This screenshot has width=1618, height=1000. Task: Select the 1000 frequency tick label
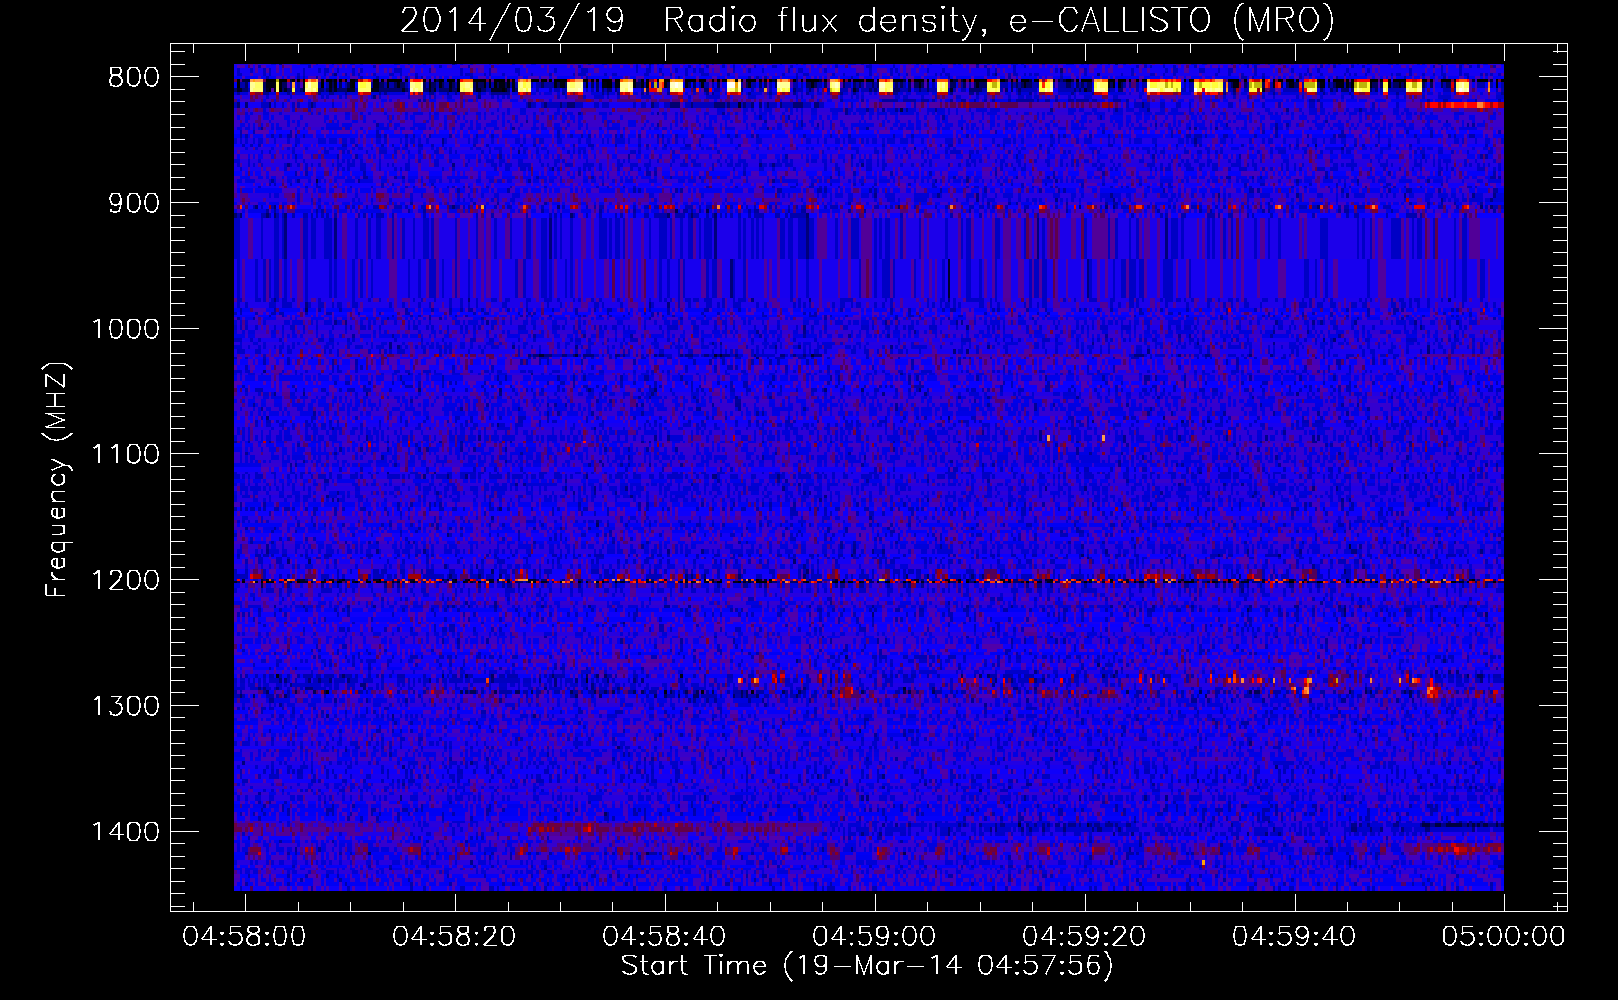[125, 329]
